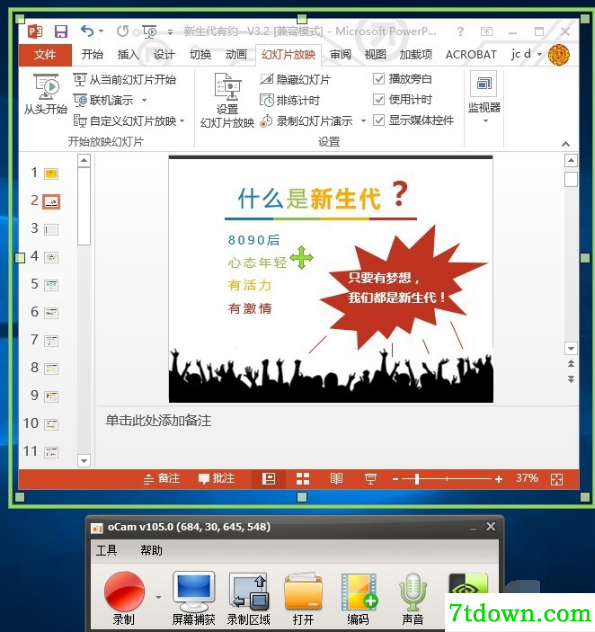Image resolution: width=595 pixels, height=632 pixels.
Task: Open oCam 帮助 menu
Action: point(151,550)
